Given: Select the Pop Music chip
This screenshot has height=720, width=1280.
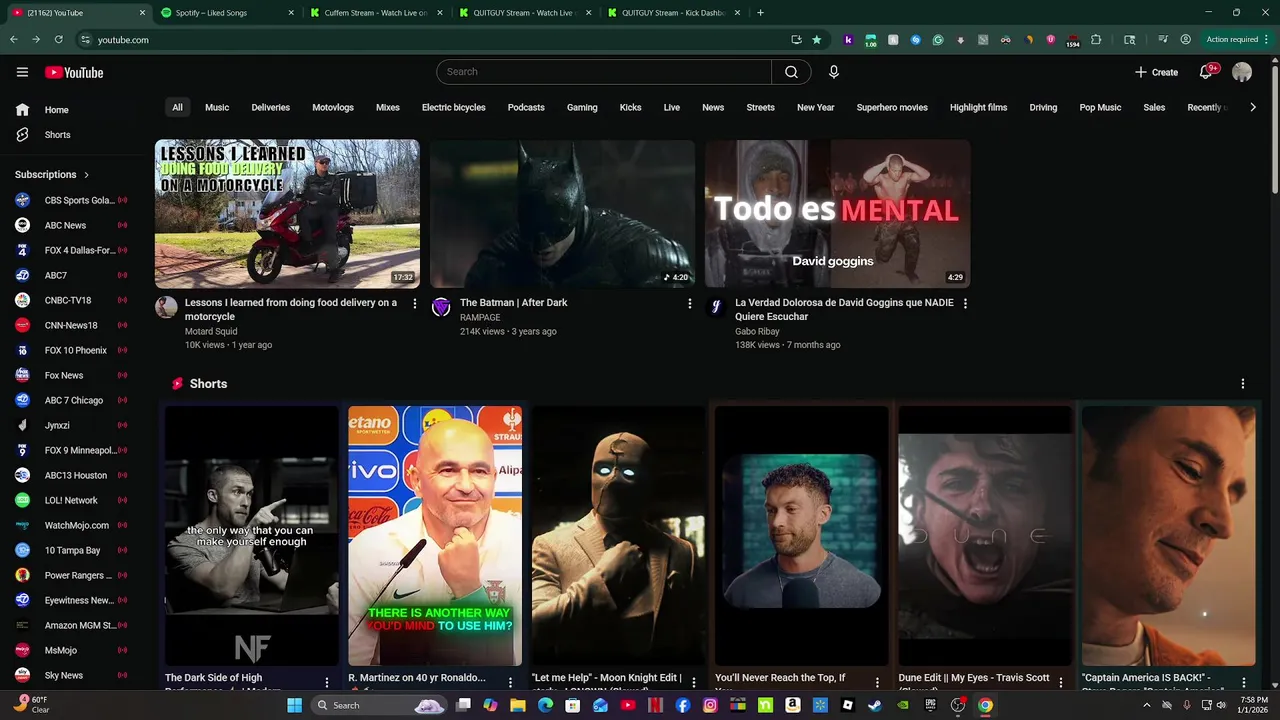Looking at the screenshot, I should pyautogui.click(x=1100, y=107).
